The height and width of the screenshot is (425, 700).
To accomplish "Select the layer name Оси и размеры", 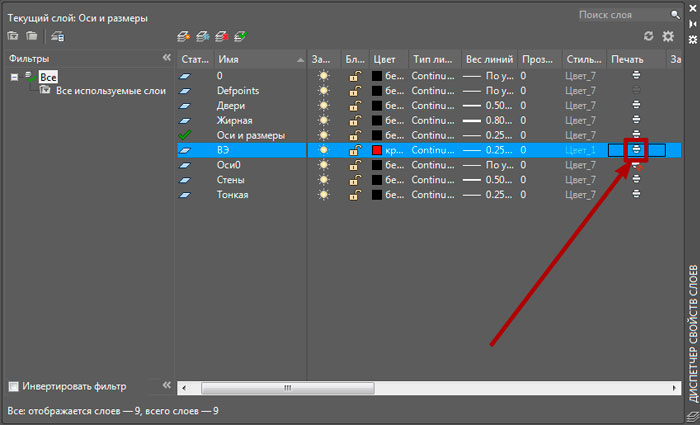I will [x=251, y=135].
